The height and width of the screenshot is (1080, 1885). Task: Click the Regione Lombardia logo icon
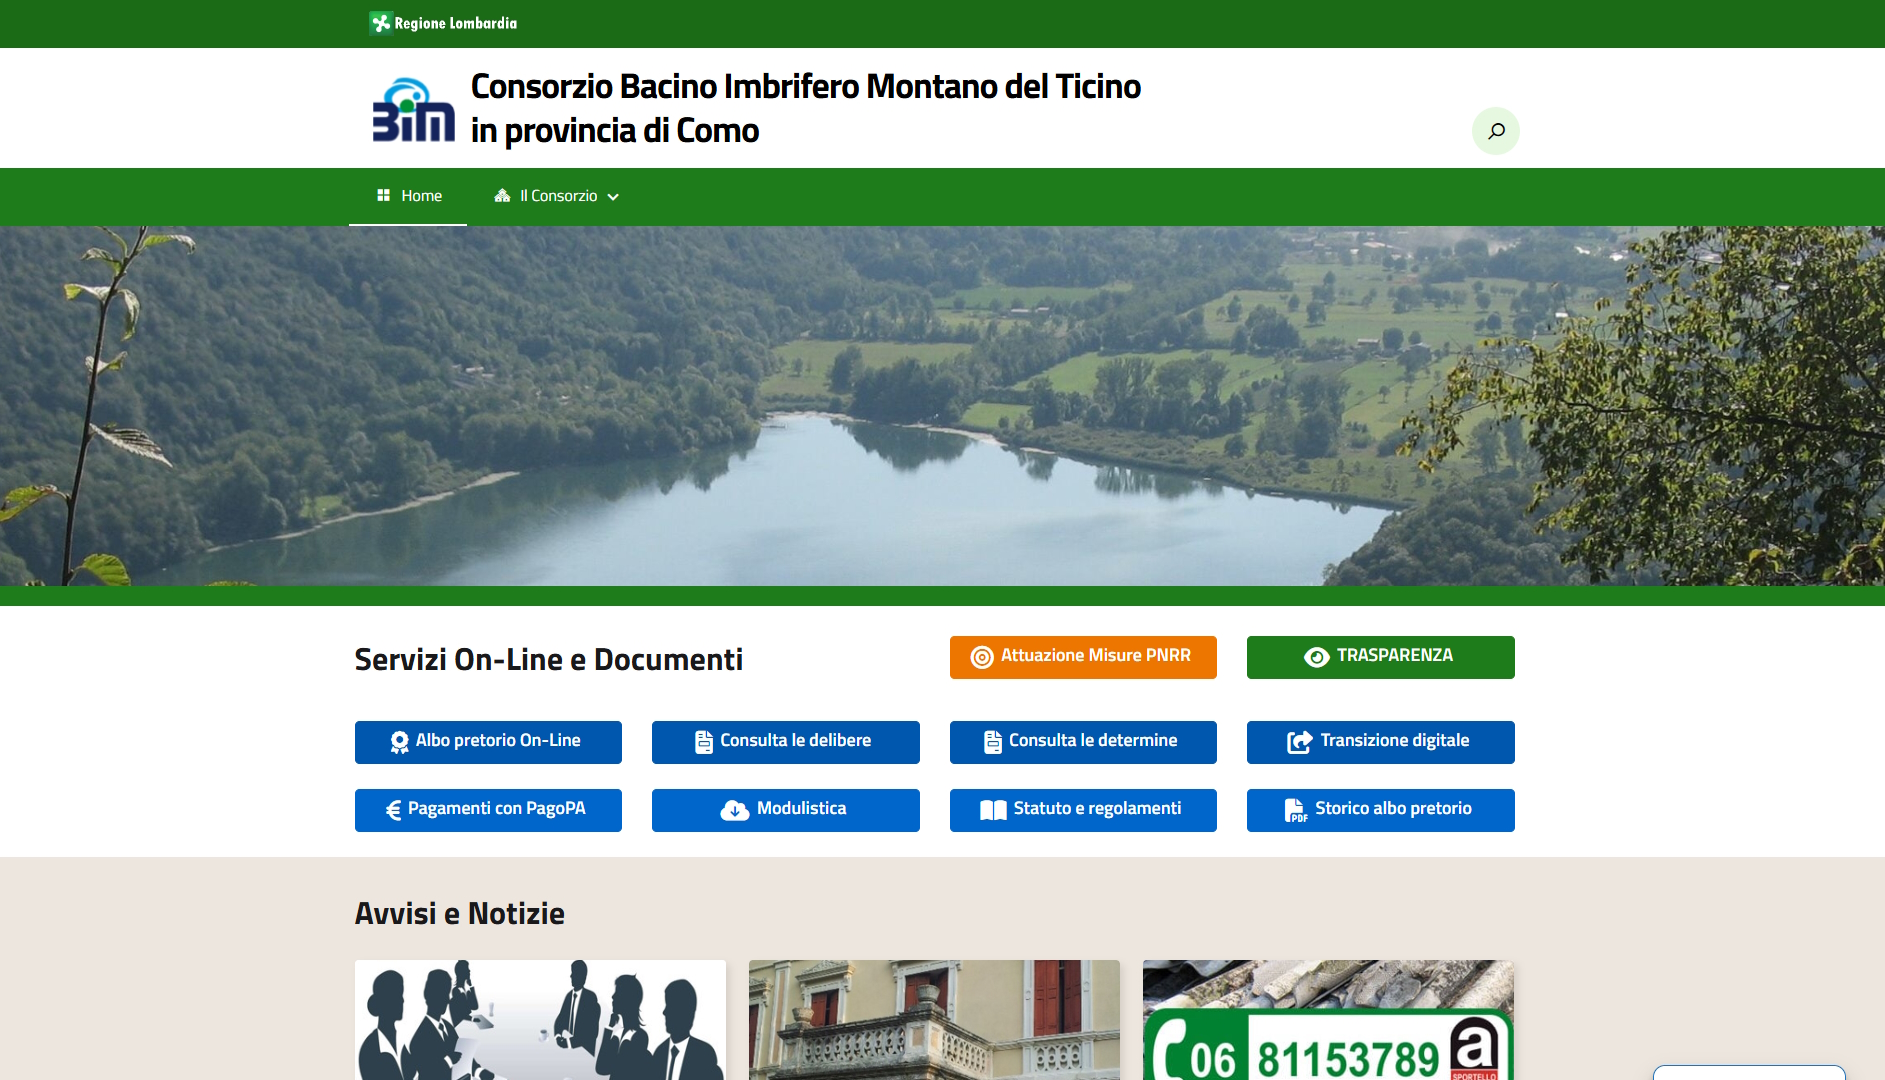point(380,23)
